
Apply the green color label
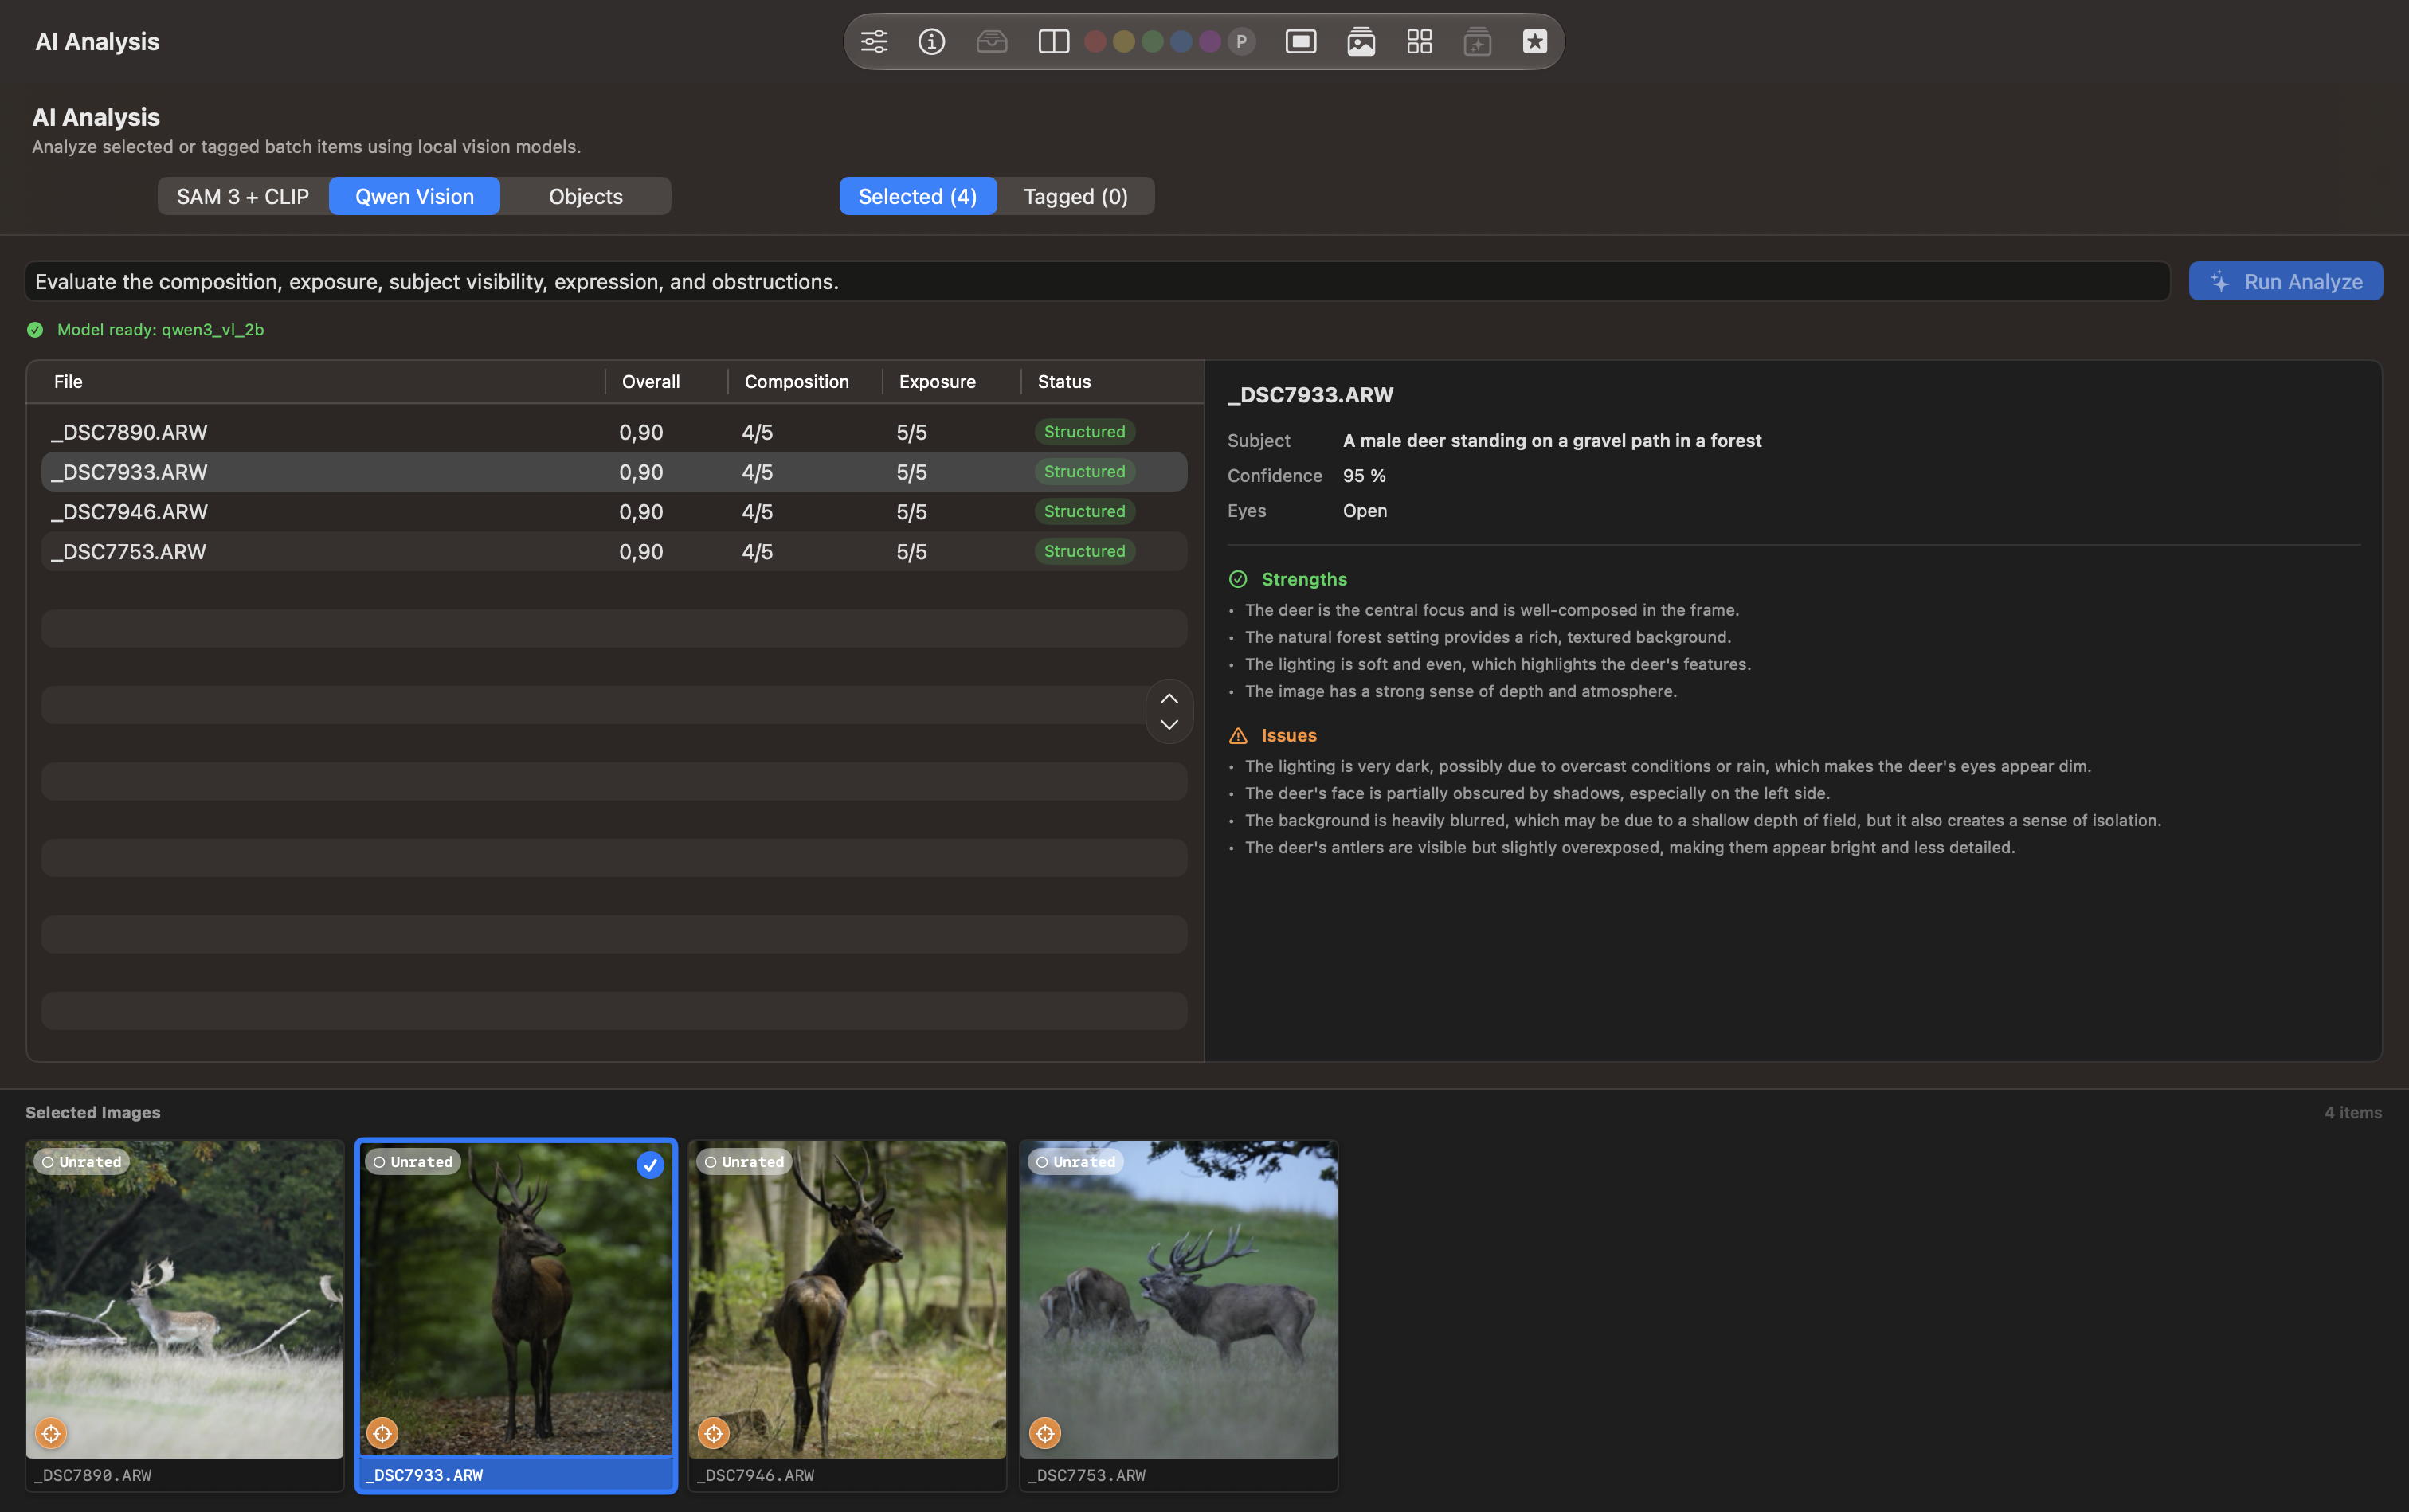(x=1152, y=41)
